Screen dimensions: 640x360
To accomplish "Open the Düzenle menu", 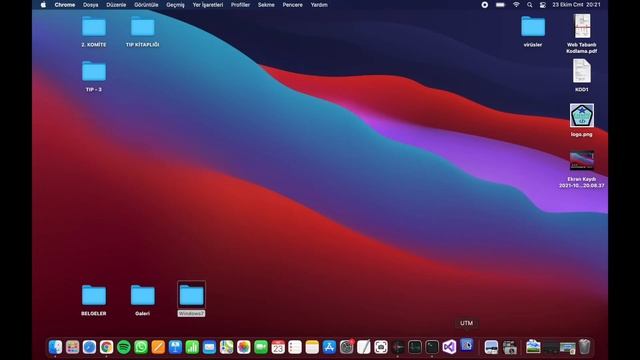I will (x=116, y=5).
